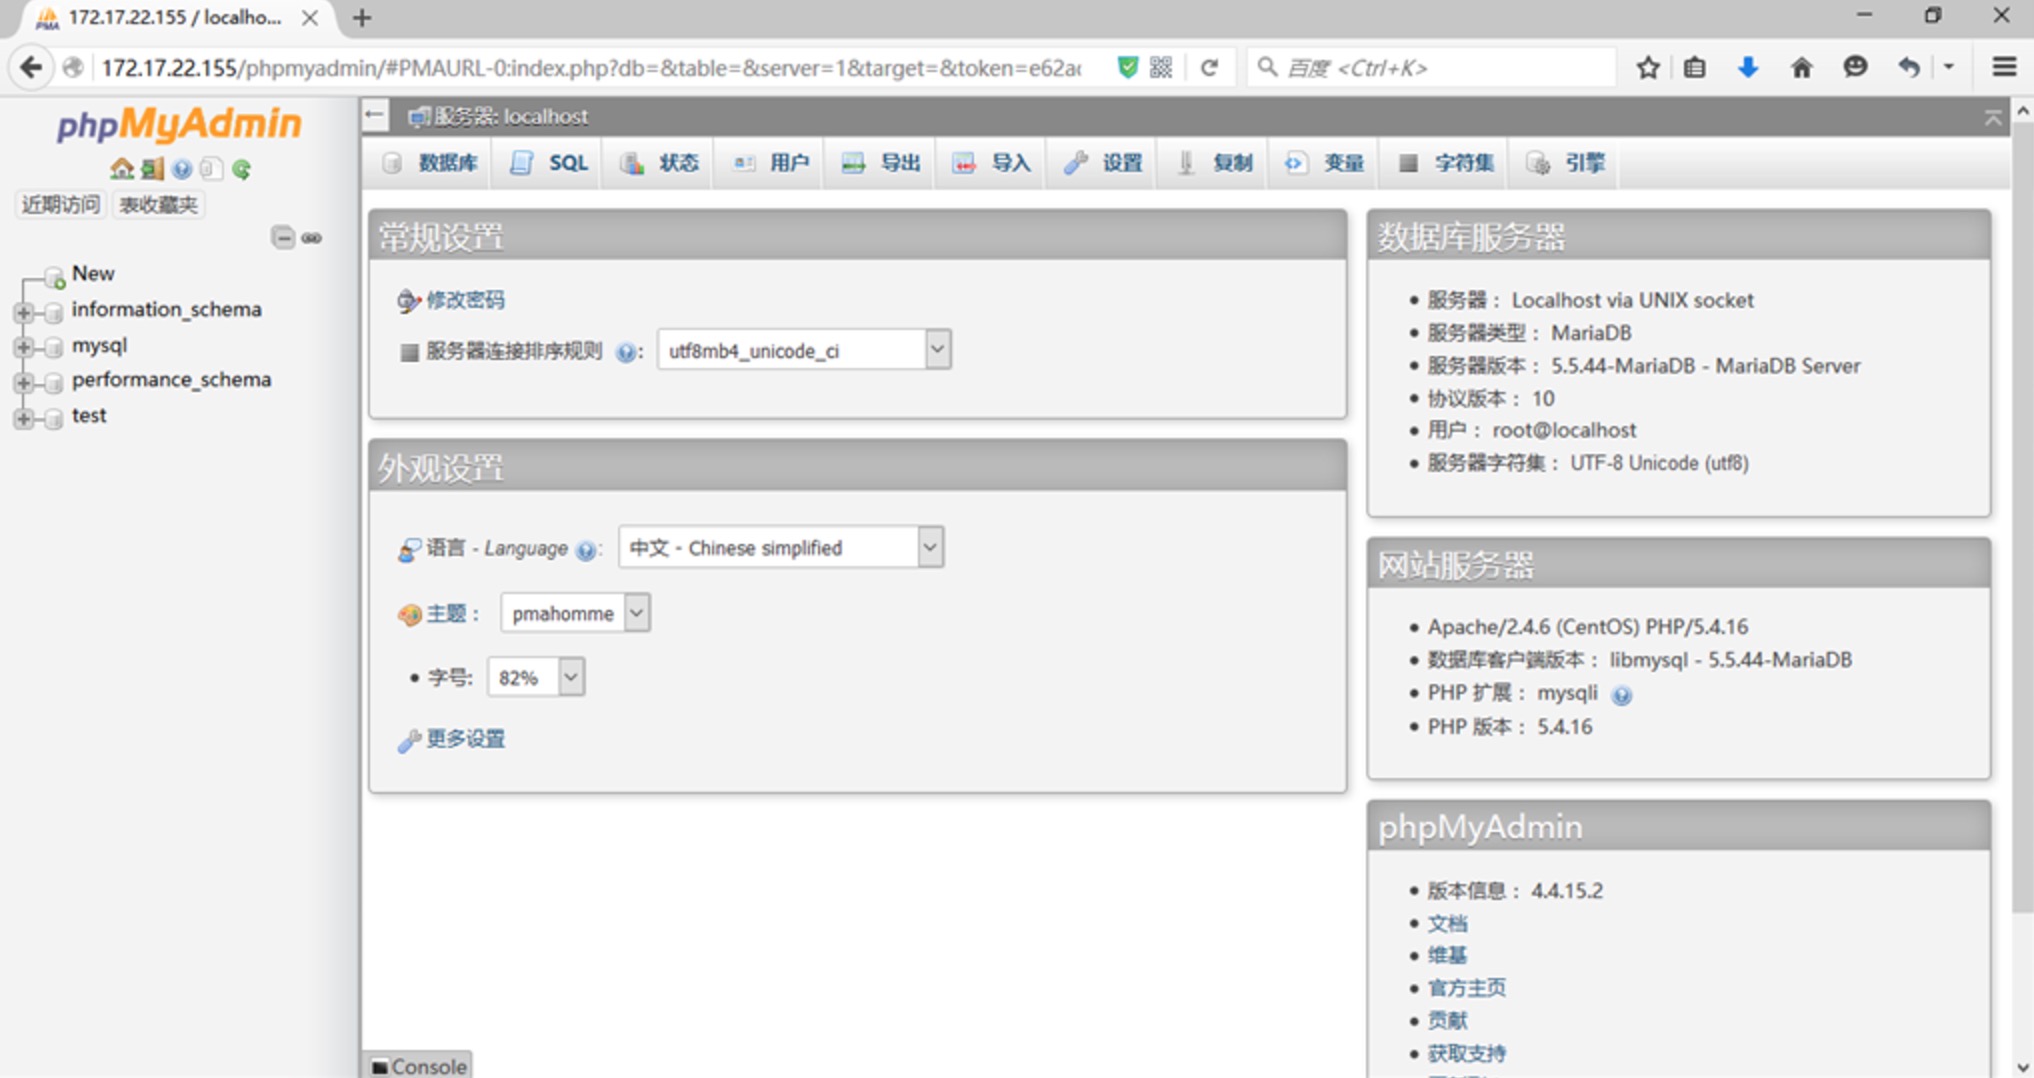Expand the performance_schema database node

[x=23, y=382]
